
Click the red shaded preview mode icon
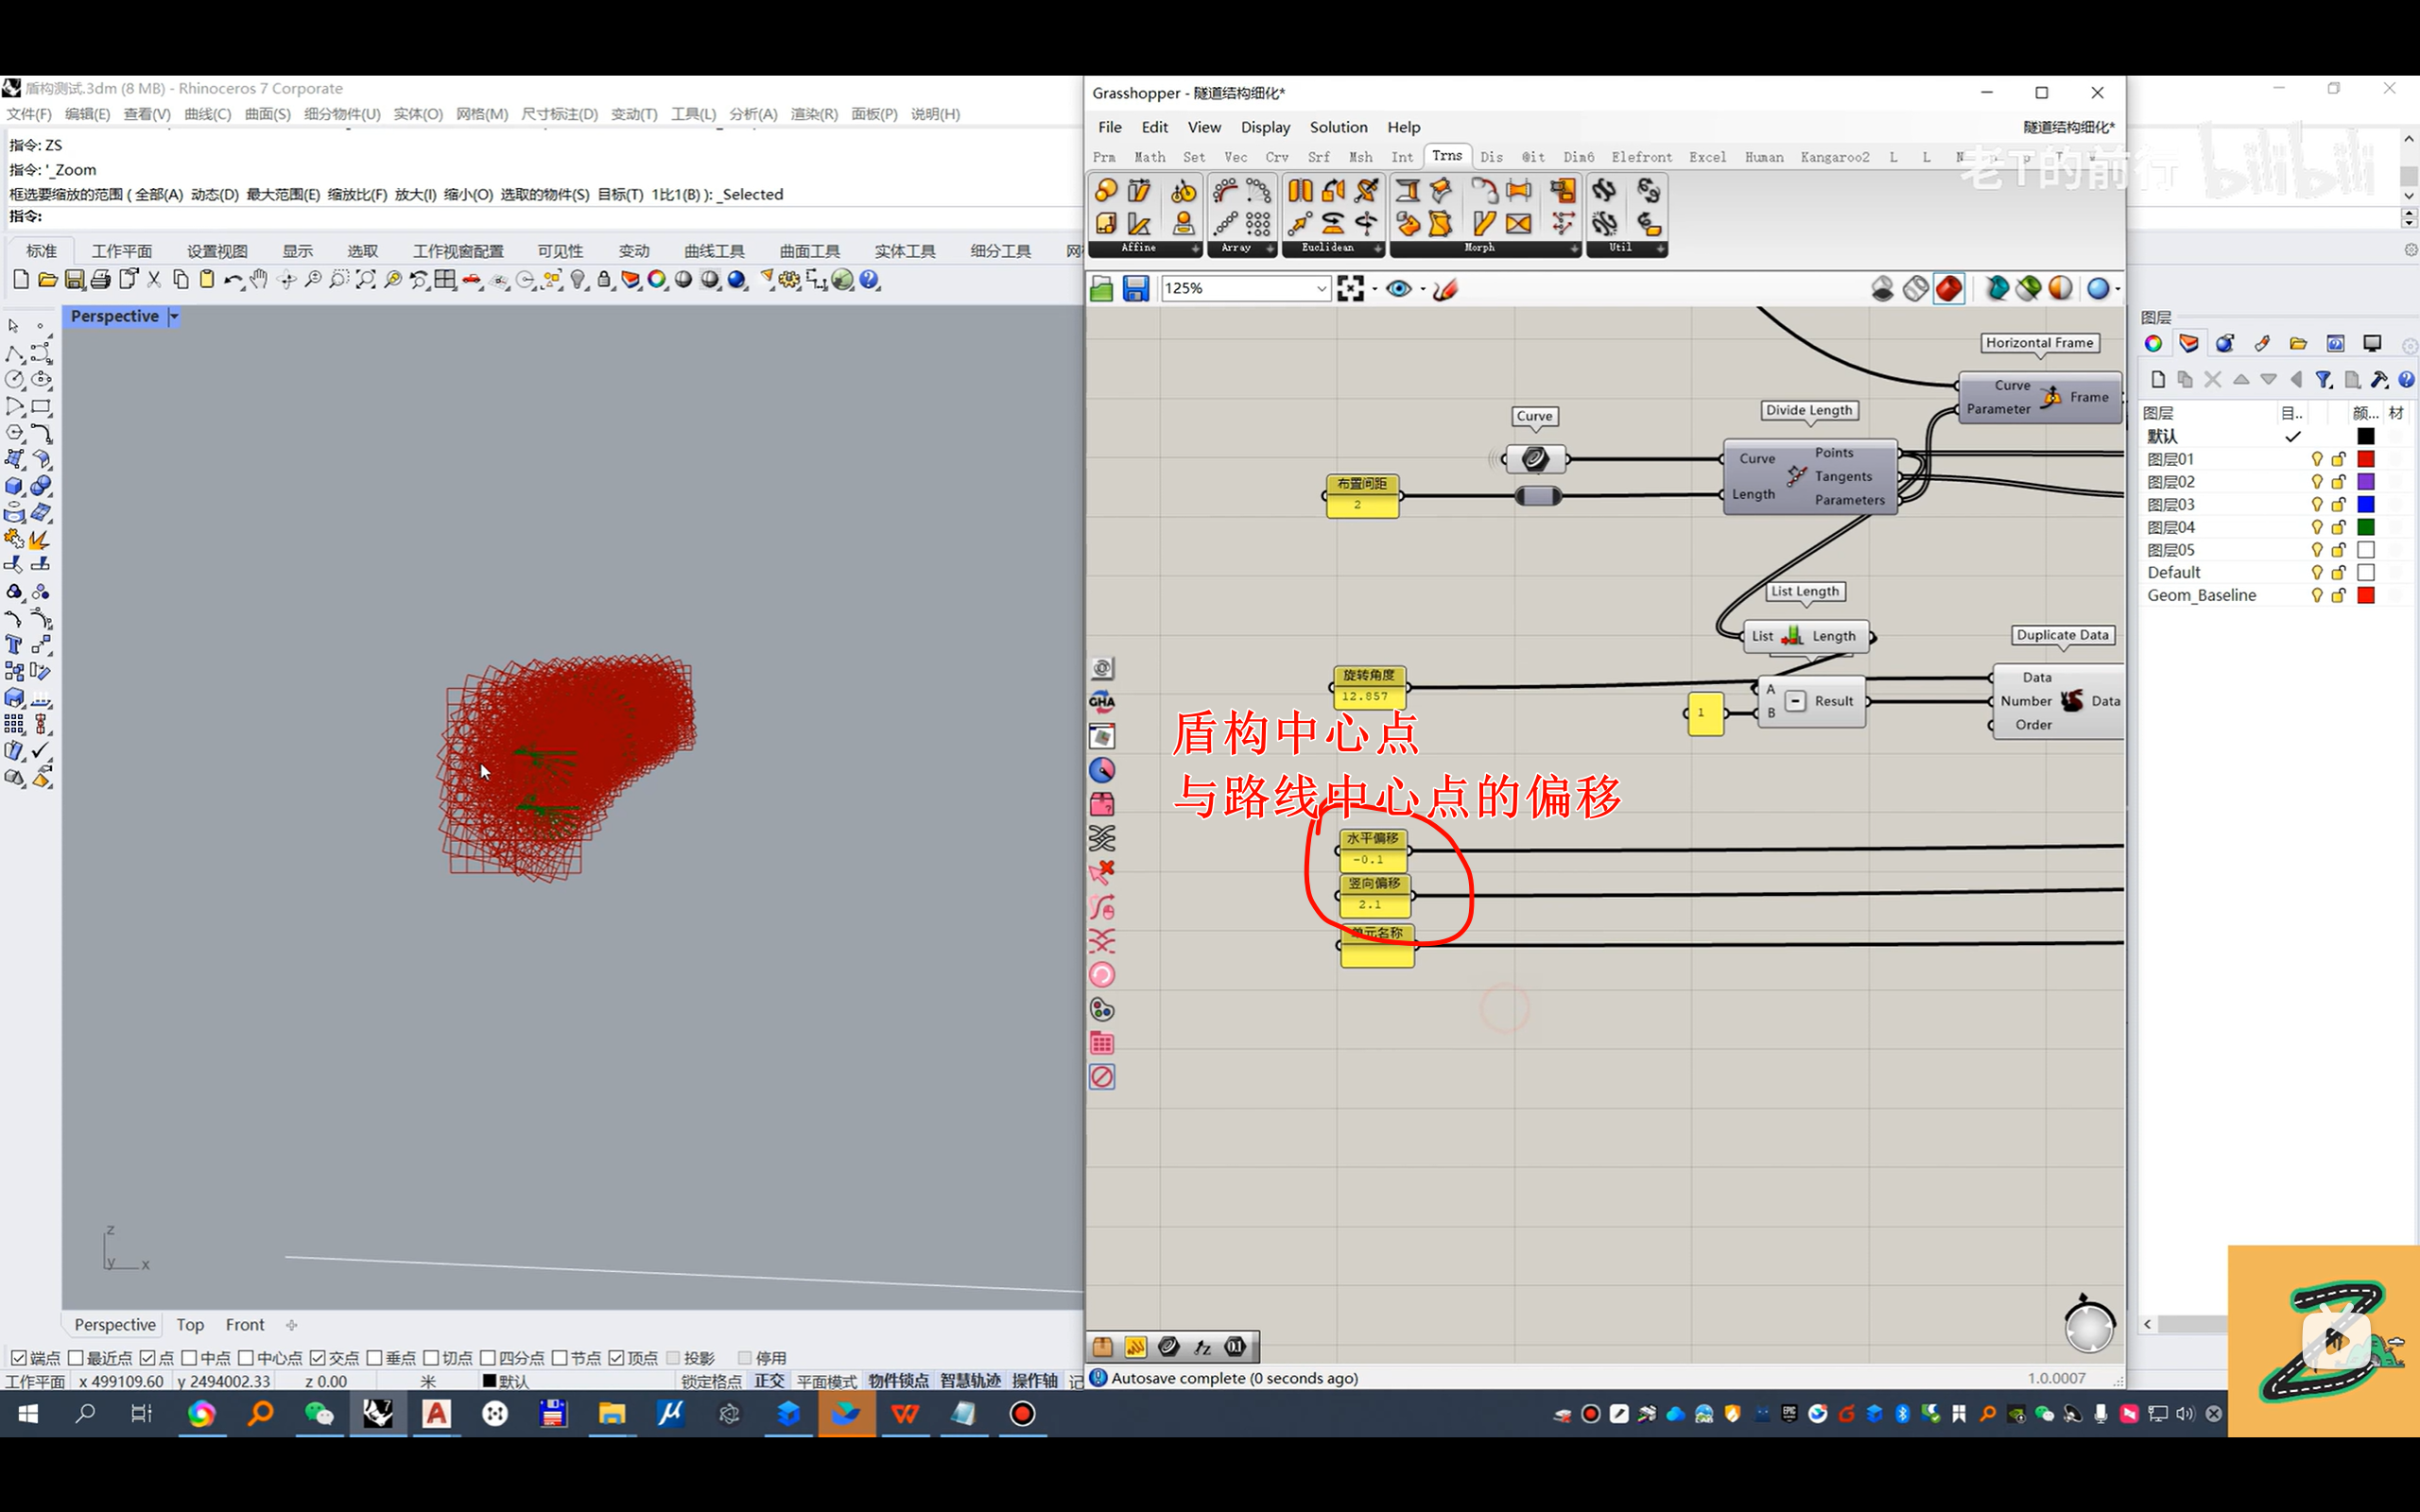pos(1948,289)
